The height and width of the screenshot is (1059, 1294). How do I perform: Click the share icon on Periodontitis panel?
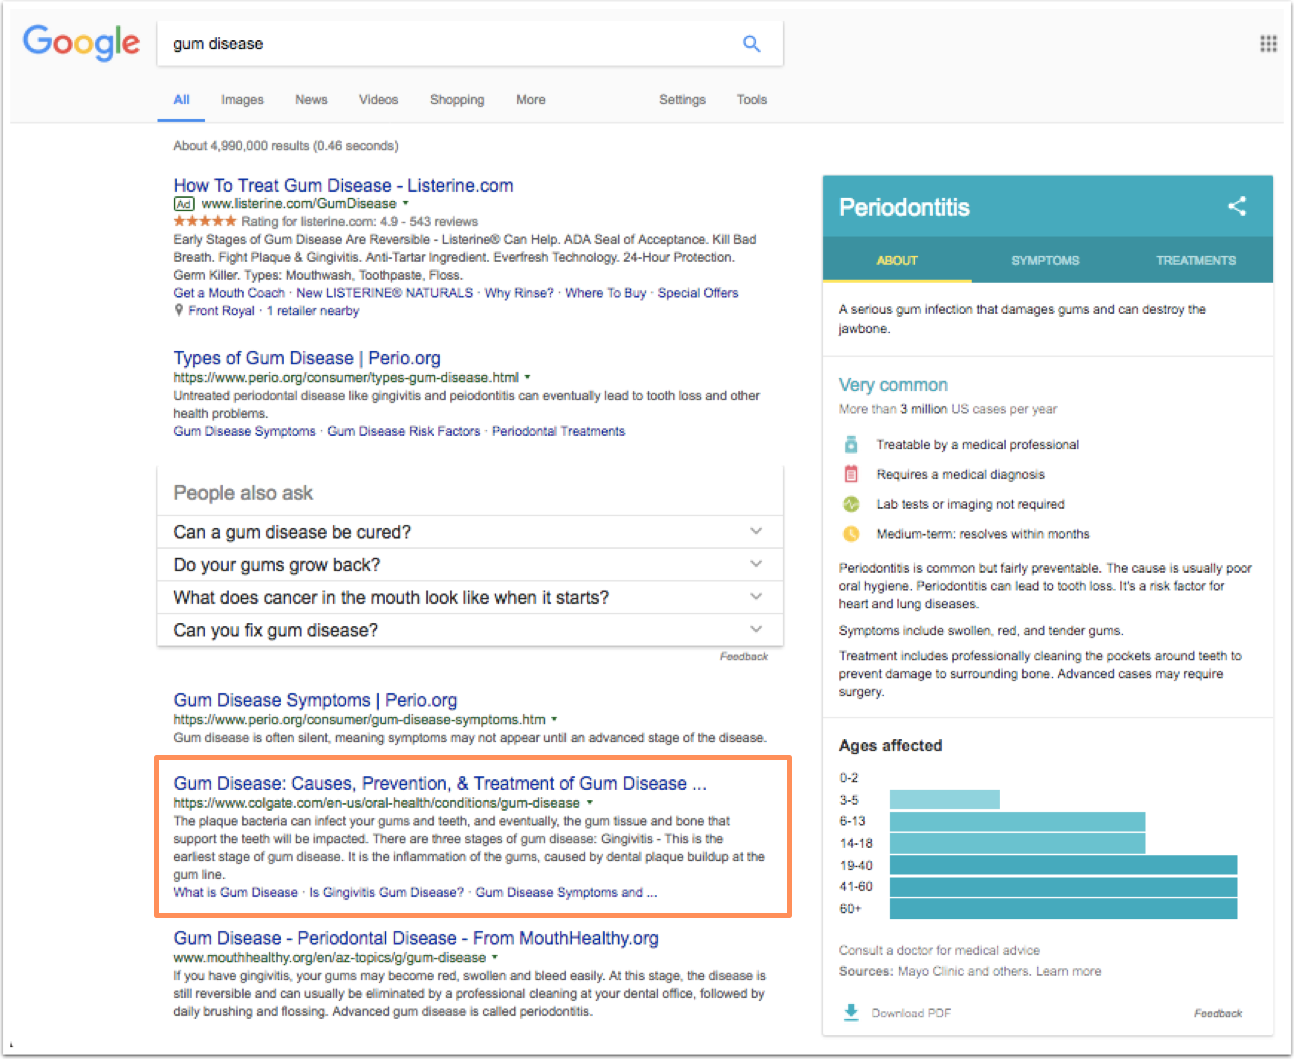click(1237, 206)
